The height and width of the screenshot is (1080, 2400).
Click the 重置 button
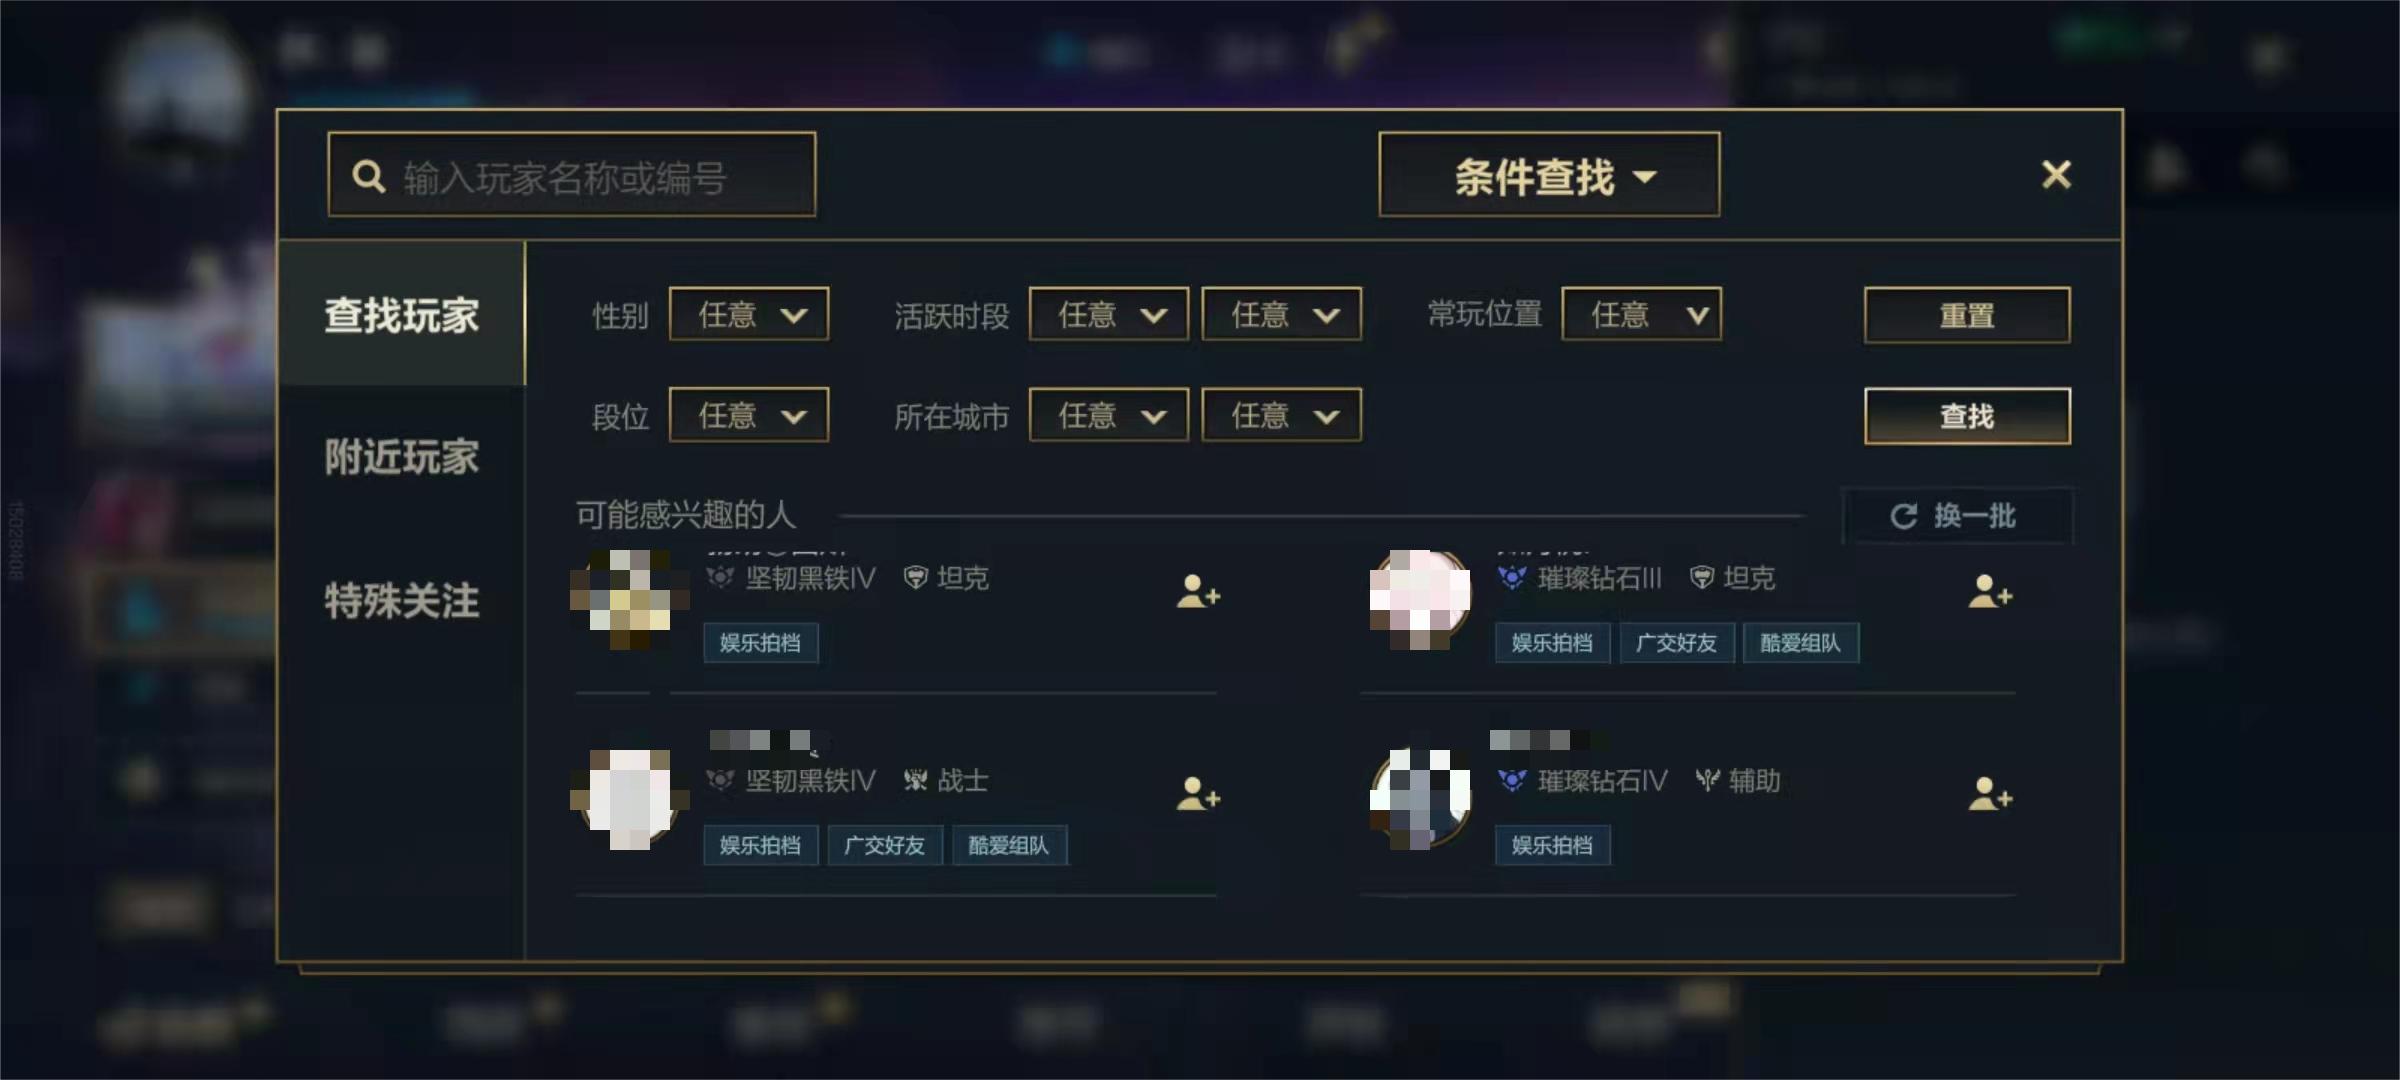[x=1967, y=316]
